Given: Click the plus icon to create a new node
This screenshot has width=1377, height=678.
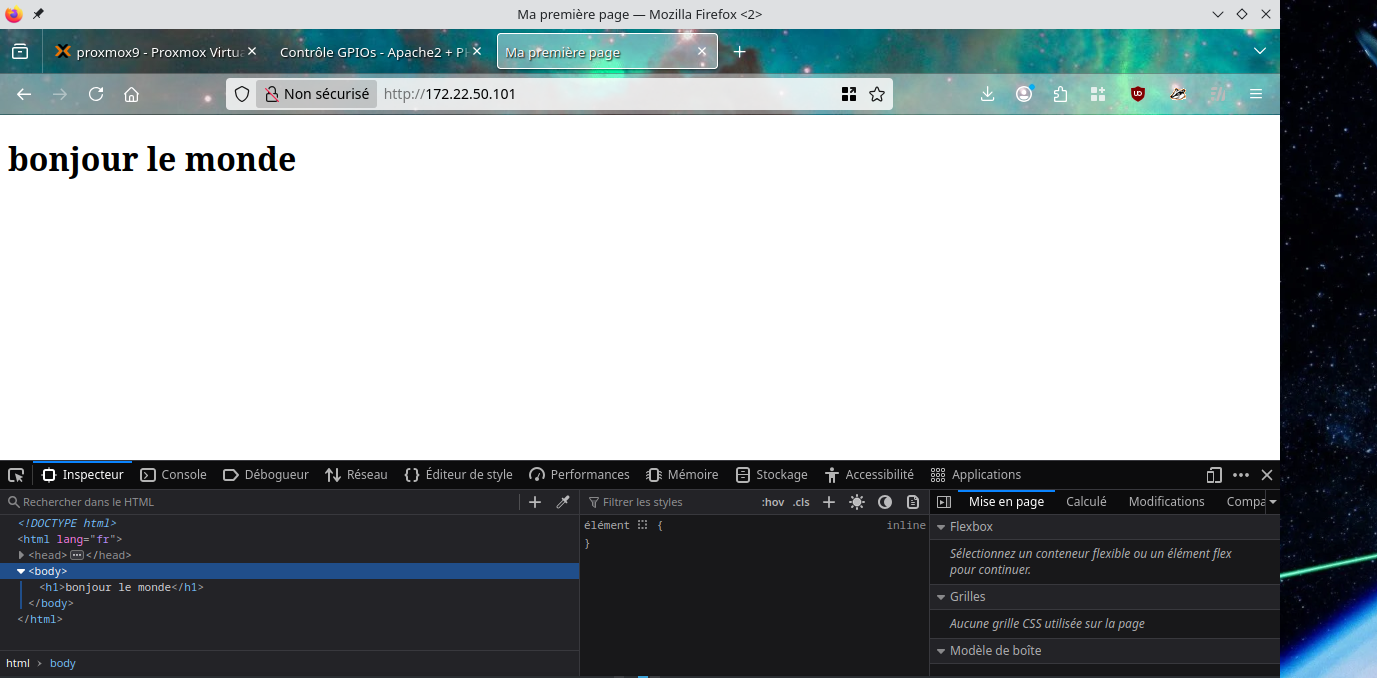Looking at the screenshot, I should [535, 502].
